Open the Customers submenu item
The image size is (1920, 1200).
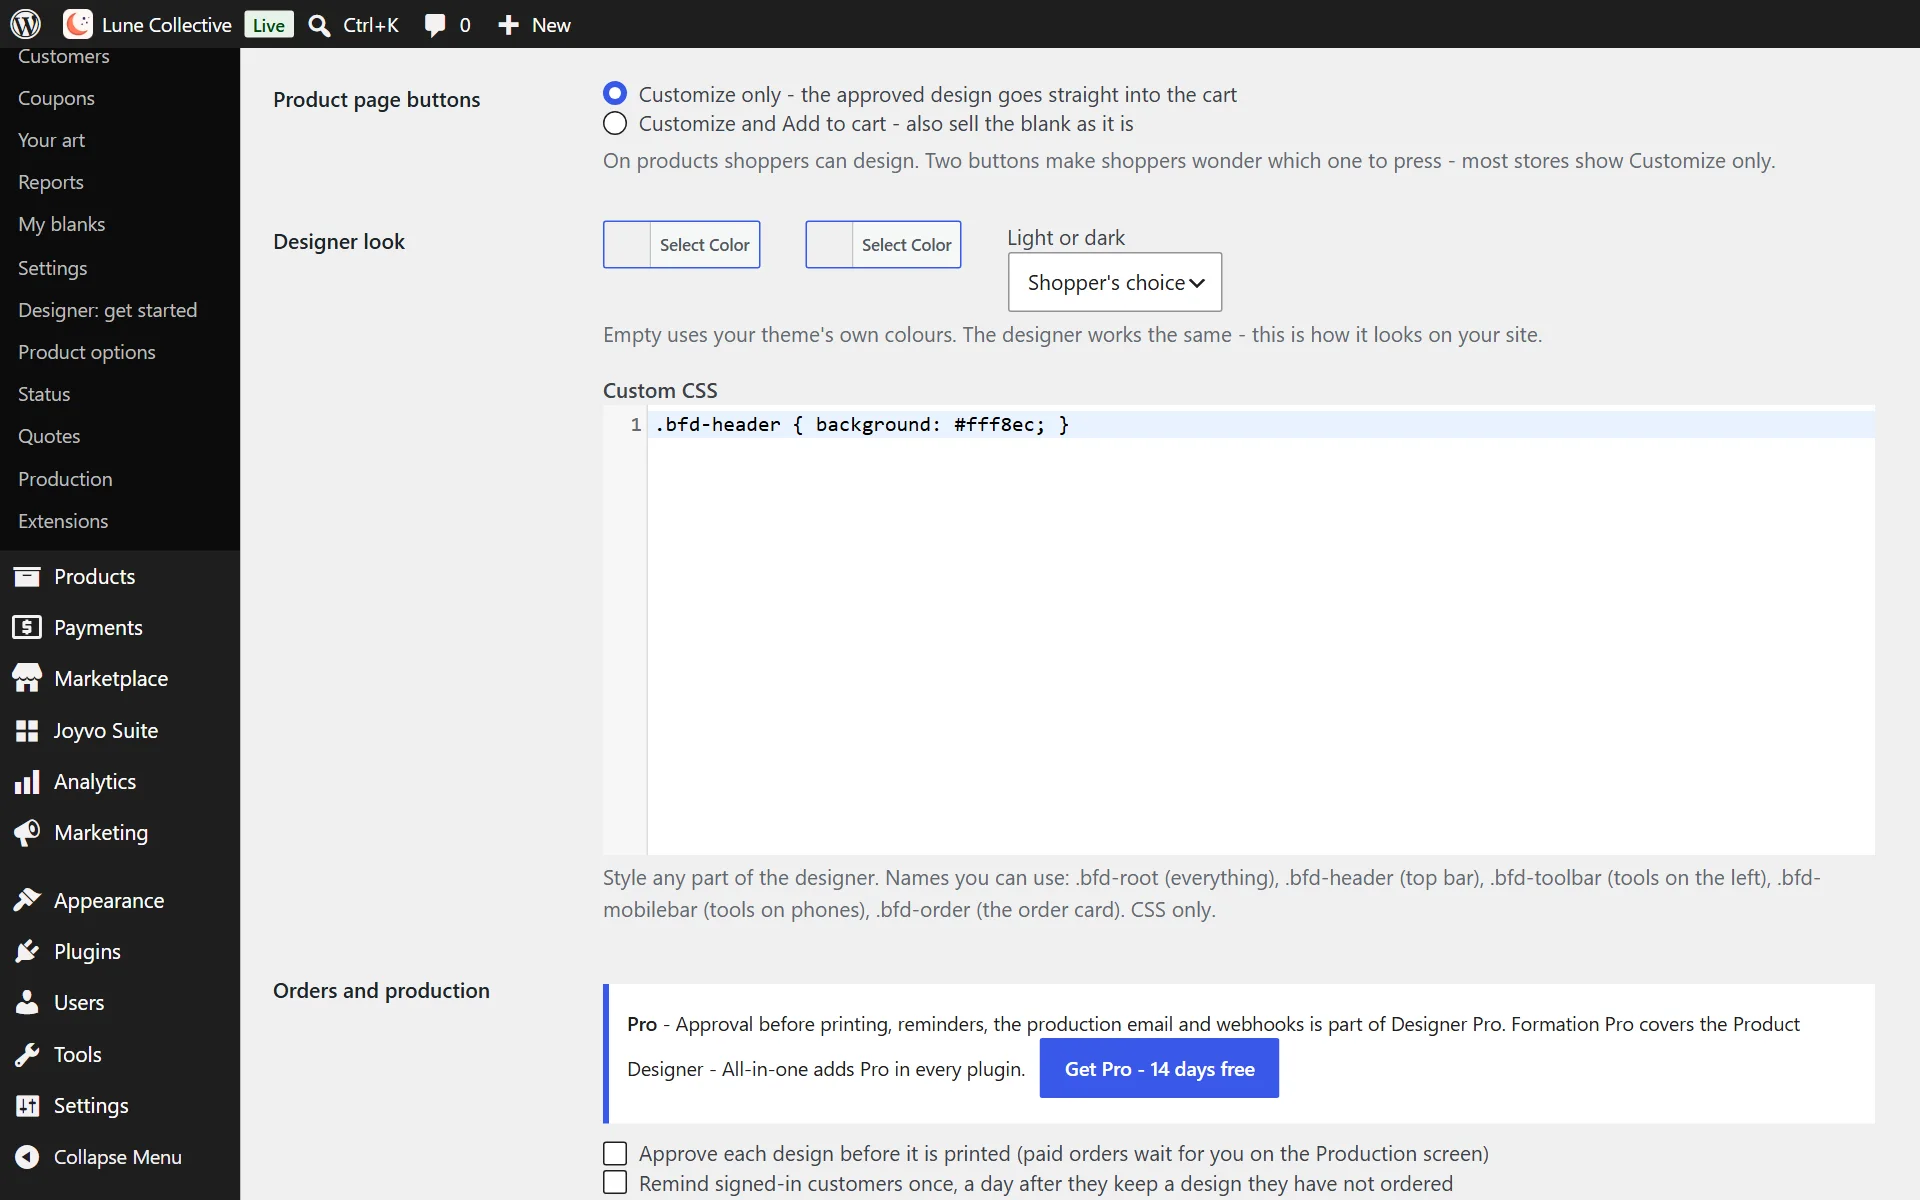63,57
